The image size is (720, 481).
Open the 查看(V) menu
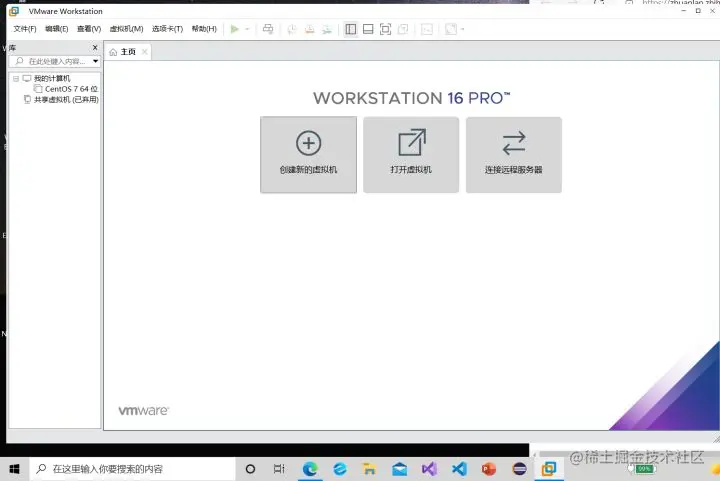coord(89,29)
